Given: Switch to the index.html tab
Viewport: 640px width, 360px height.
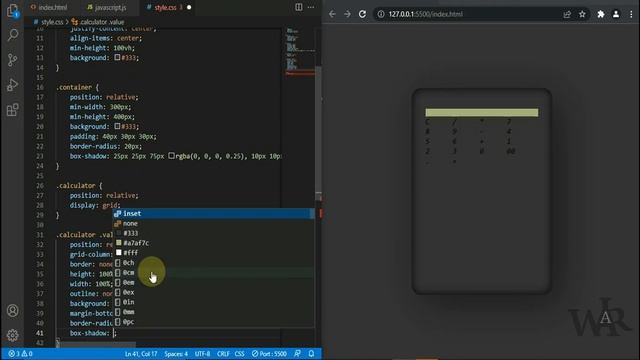Looking at the screenshot, I should click(x=49, y=7).
